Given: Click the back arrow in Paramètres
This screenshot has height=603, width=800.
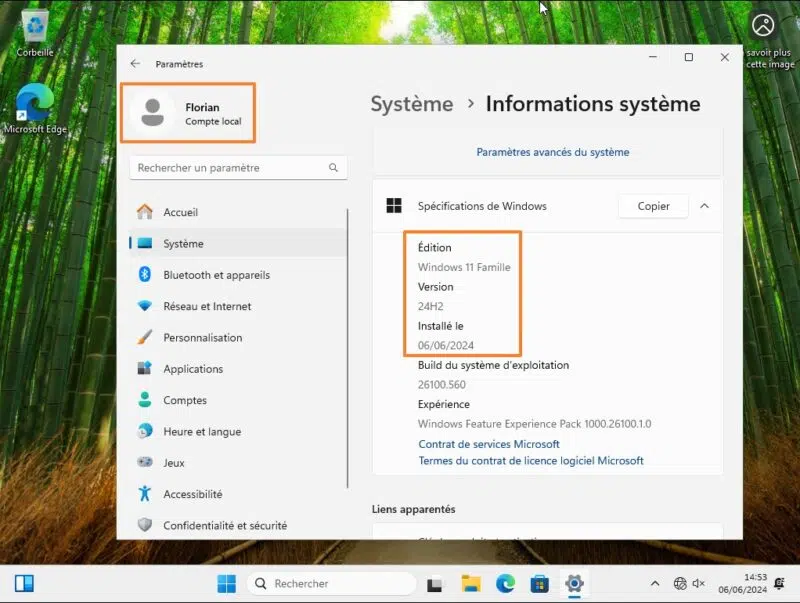Looking at the screenshot, I should (x=136, y=63).
